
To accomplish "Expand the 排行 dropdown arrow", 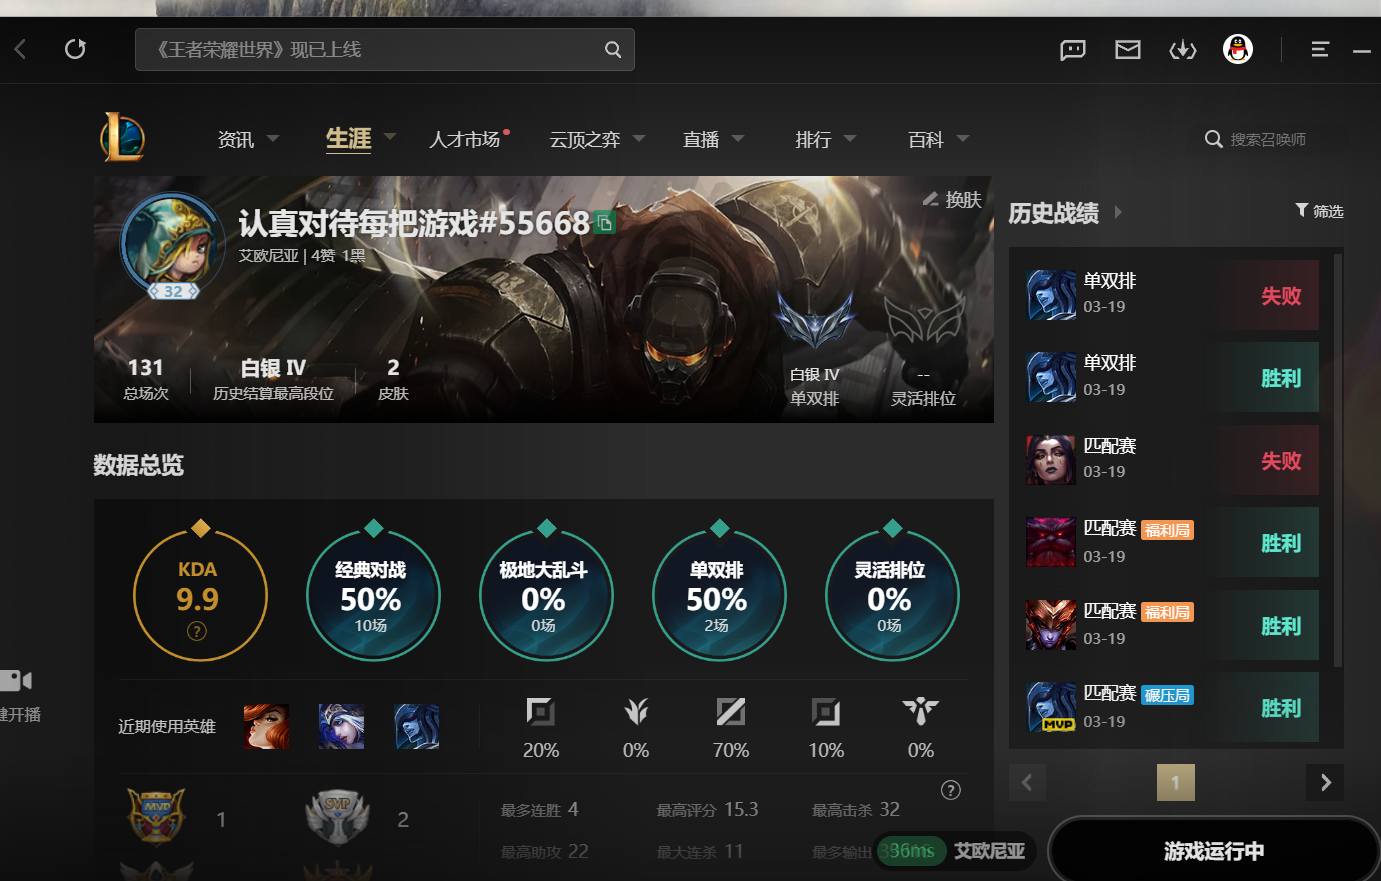I will click(x=849, y=137).
